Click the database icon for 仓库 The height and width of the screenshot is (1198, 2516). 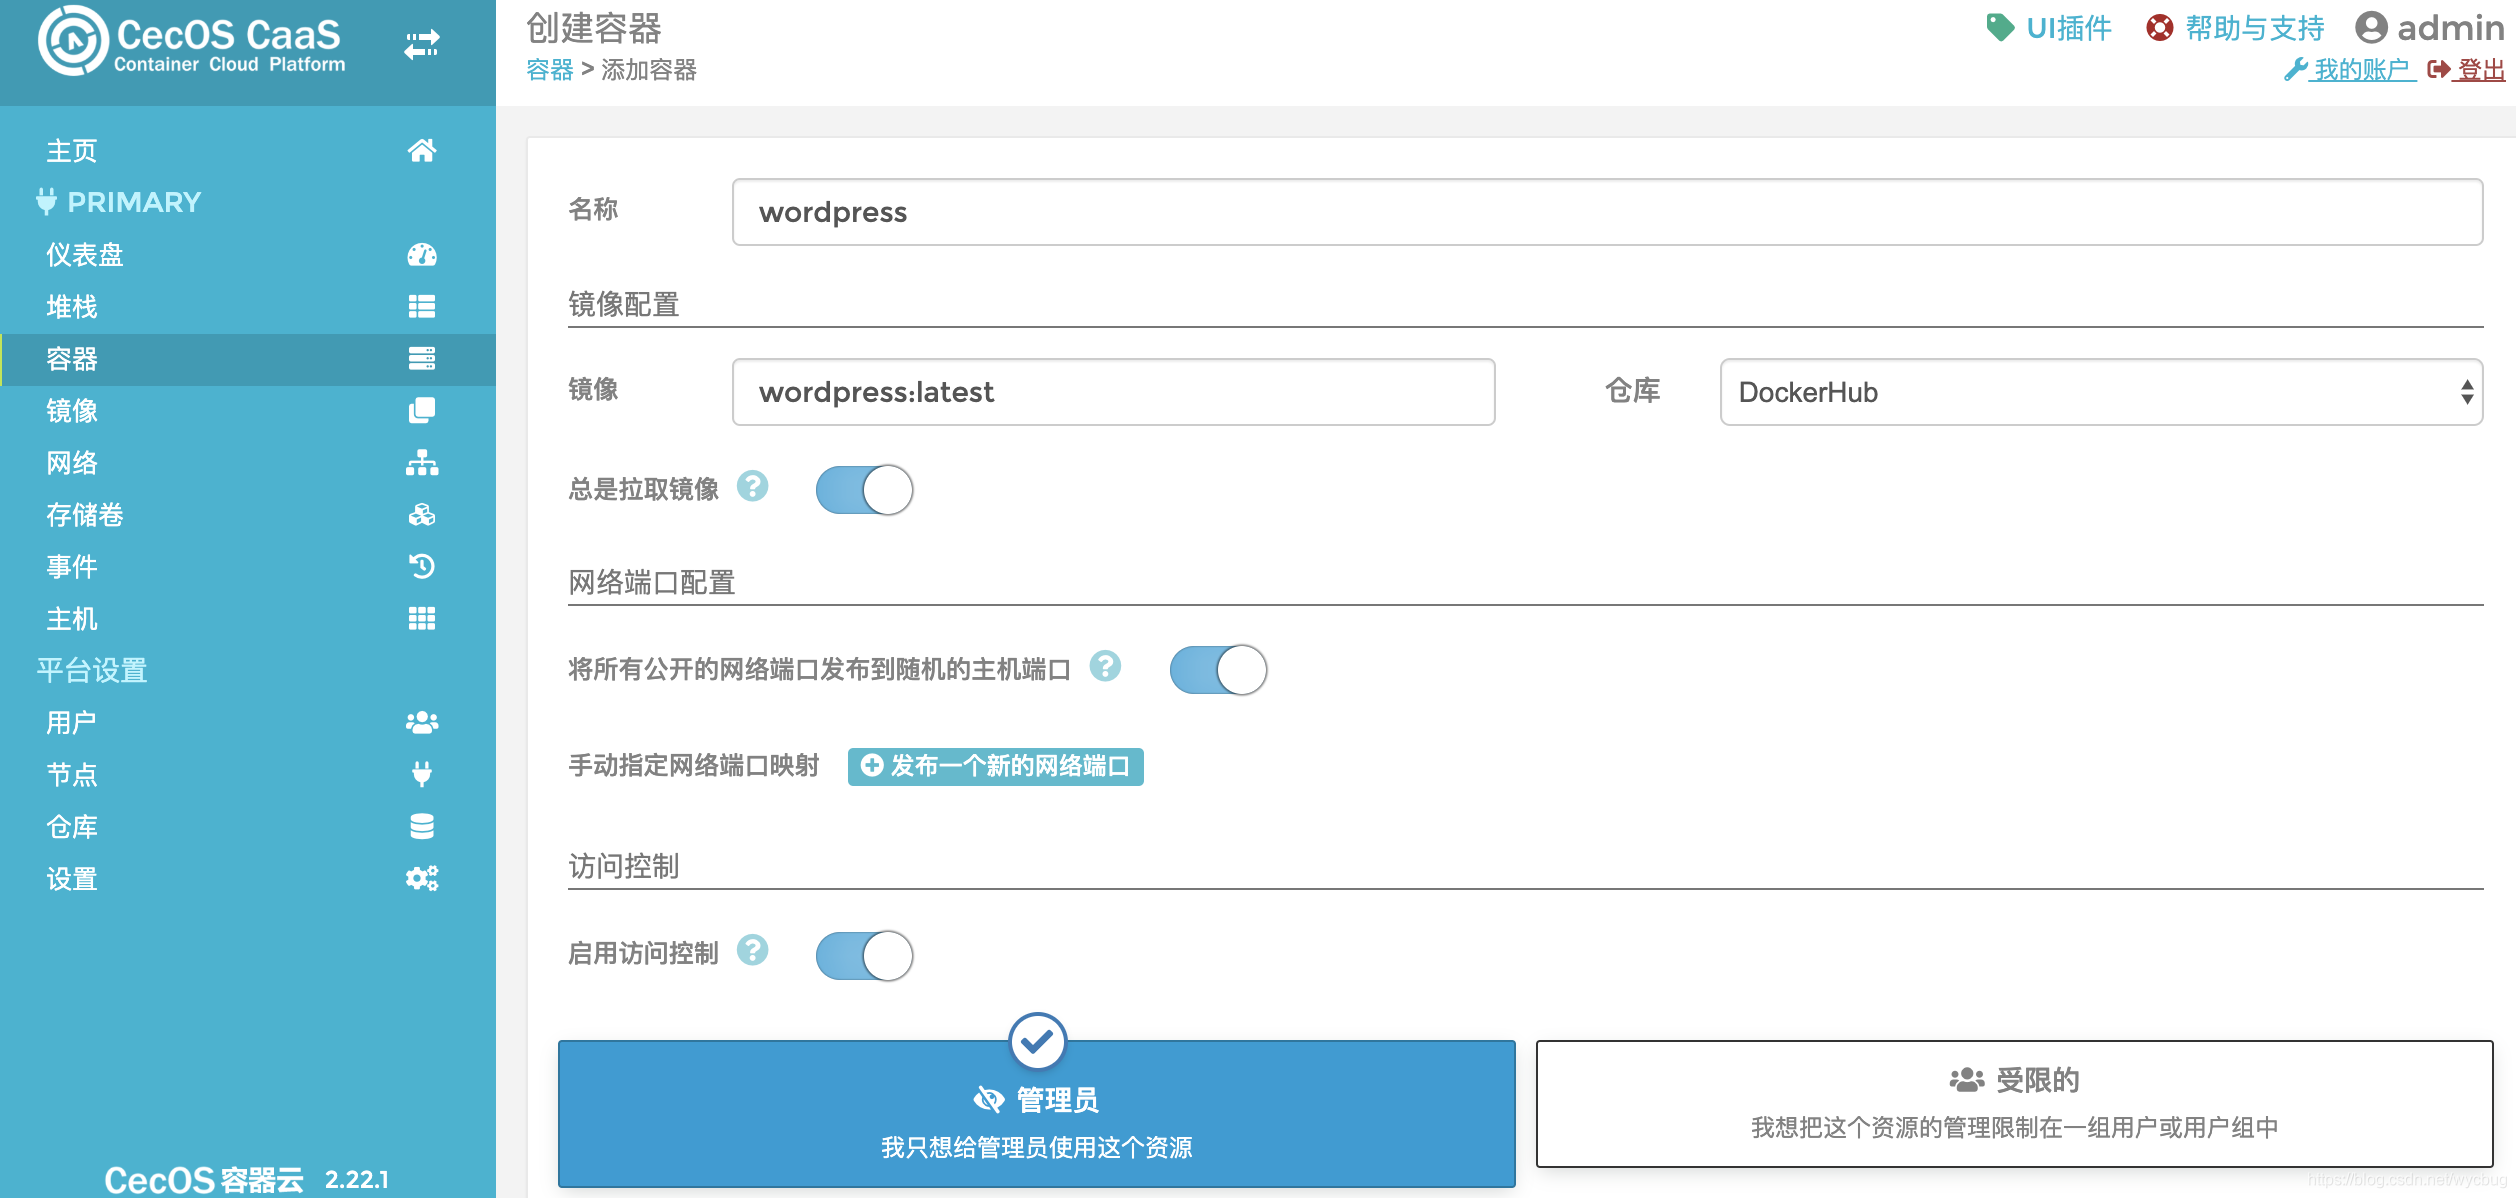(422, 826)
